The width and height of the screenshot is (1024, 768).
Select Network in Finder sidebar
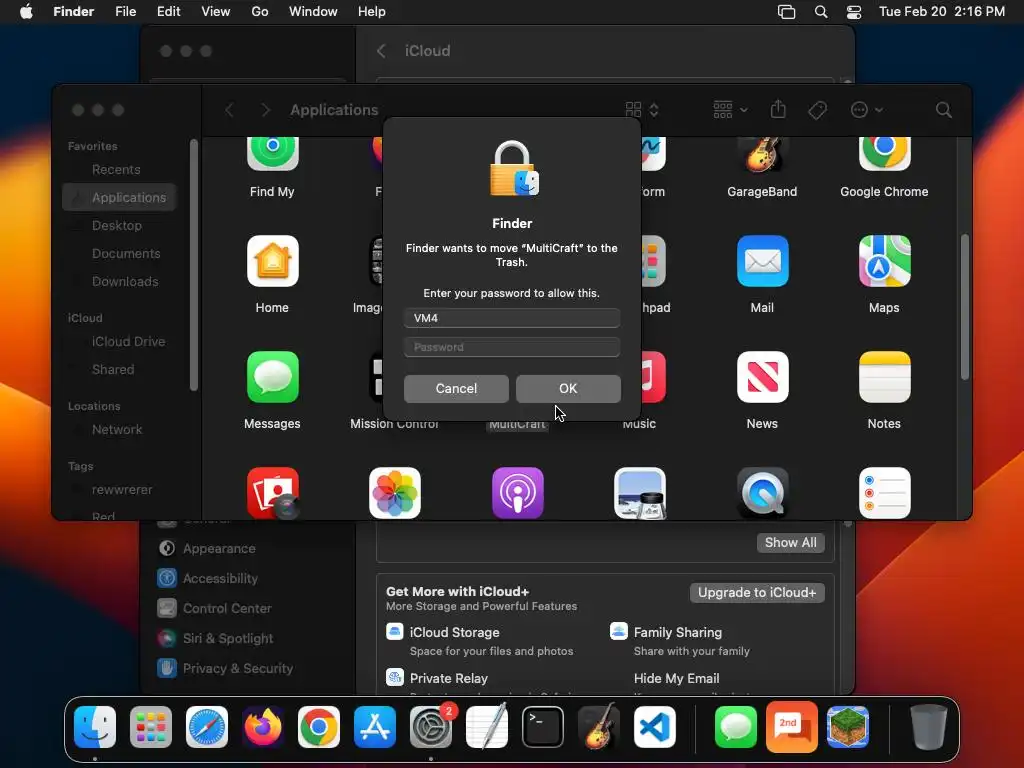pos(119,430)
